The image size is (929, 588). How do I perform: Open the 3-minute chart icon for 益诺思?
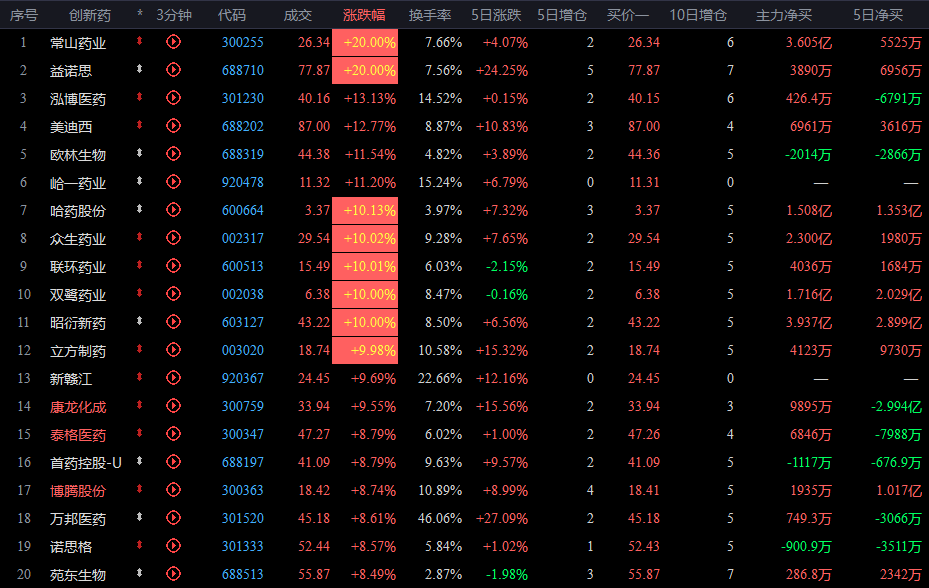tap(173, 70)
